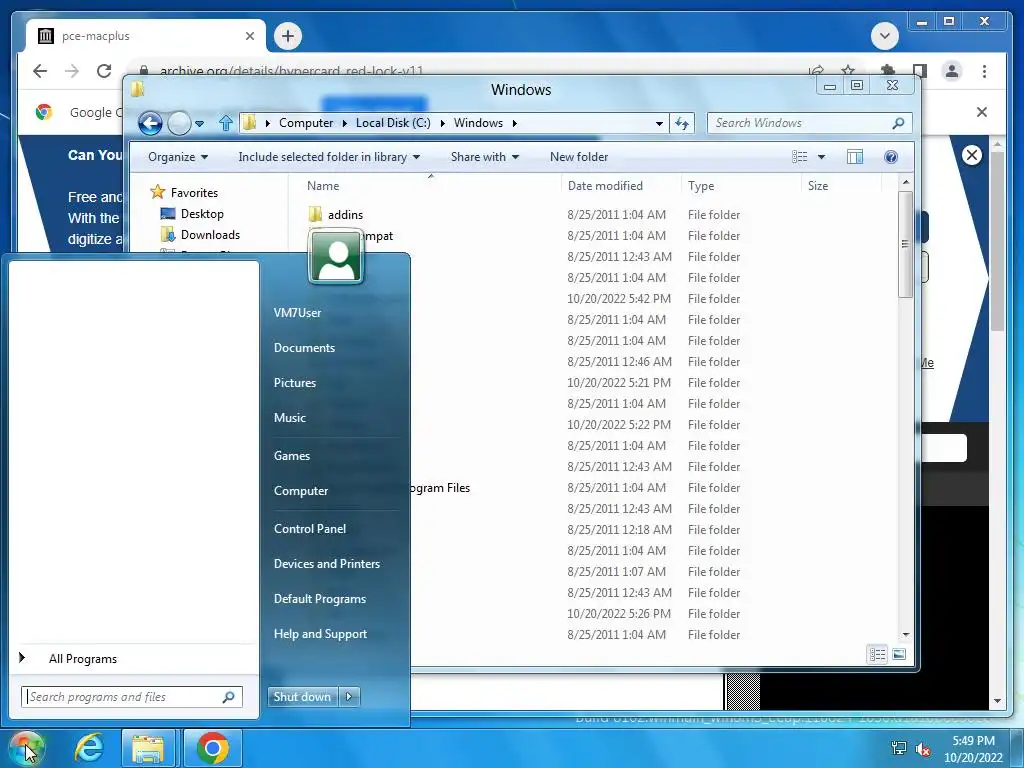This screenshot has height=768, width=1024.
Task: Open the Shut down options arrow
Action: pos(349,697)
